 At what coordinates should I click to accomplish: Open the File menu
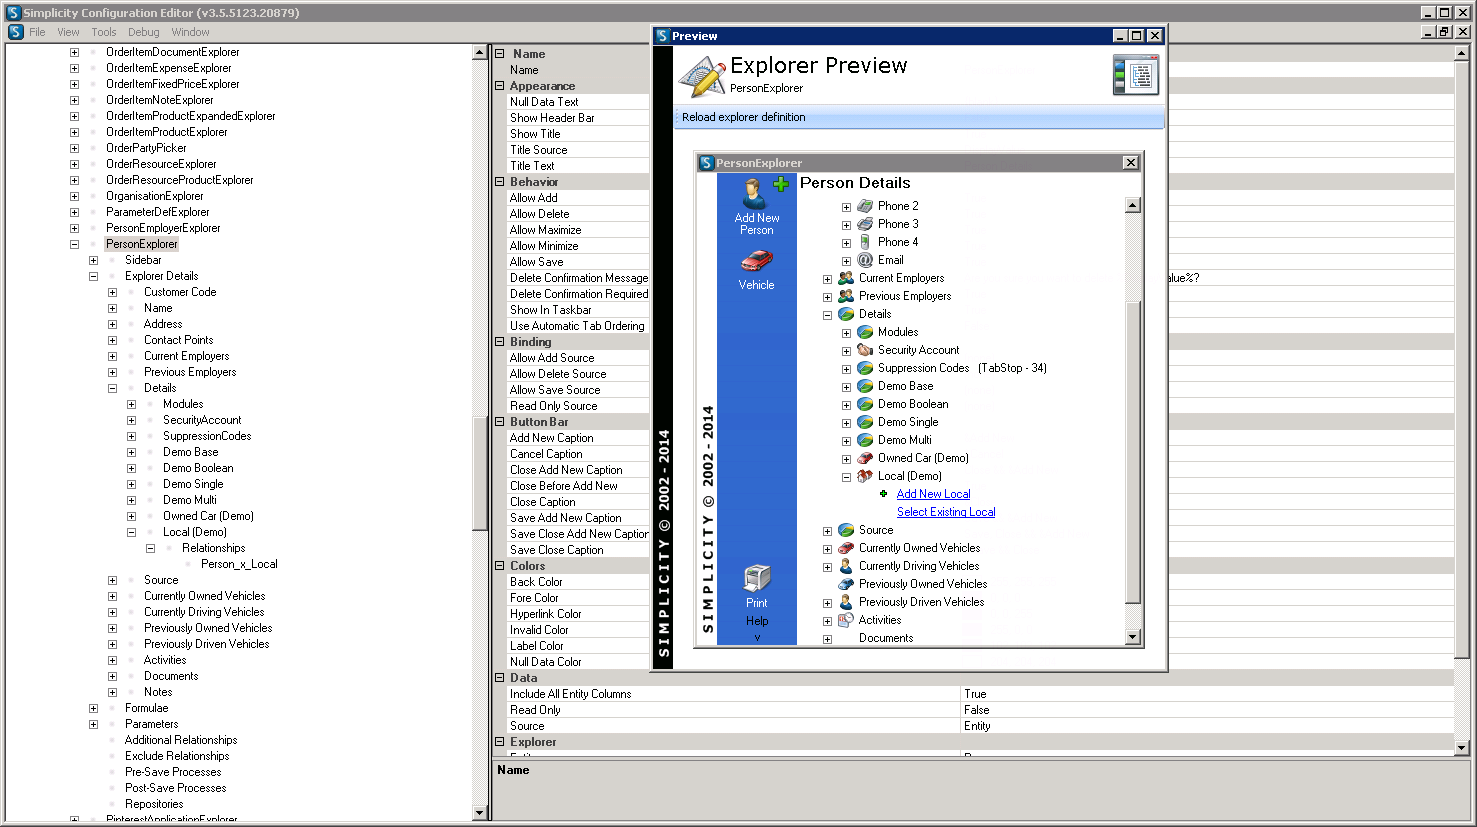[37, 32]
